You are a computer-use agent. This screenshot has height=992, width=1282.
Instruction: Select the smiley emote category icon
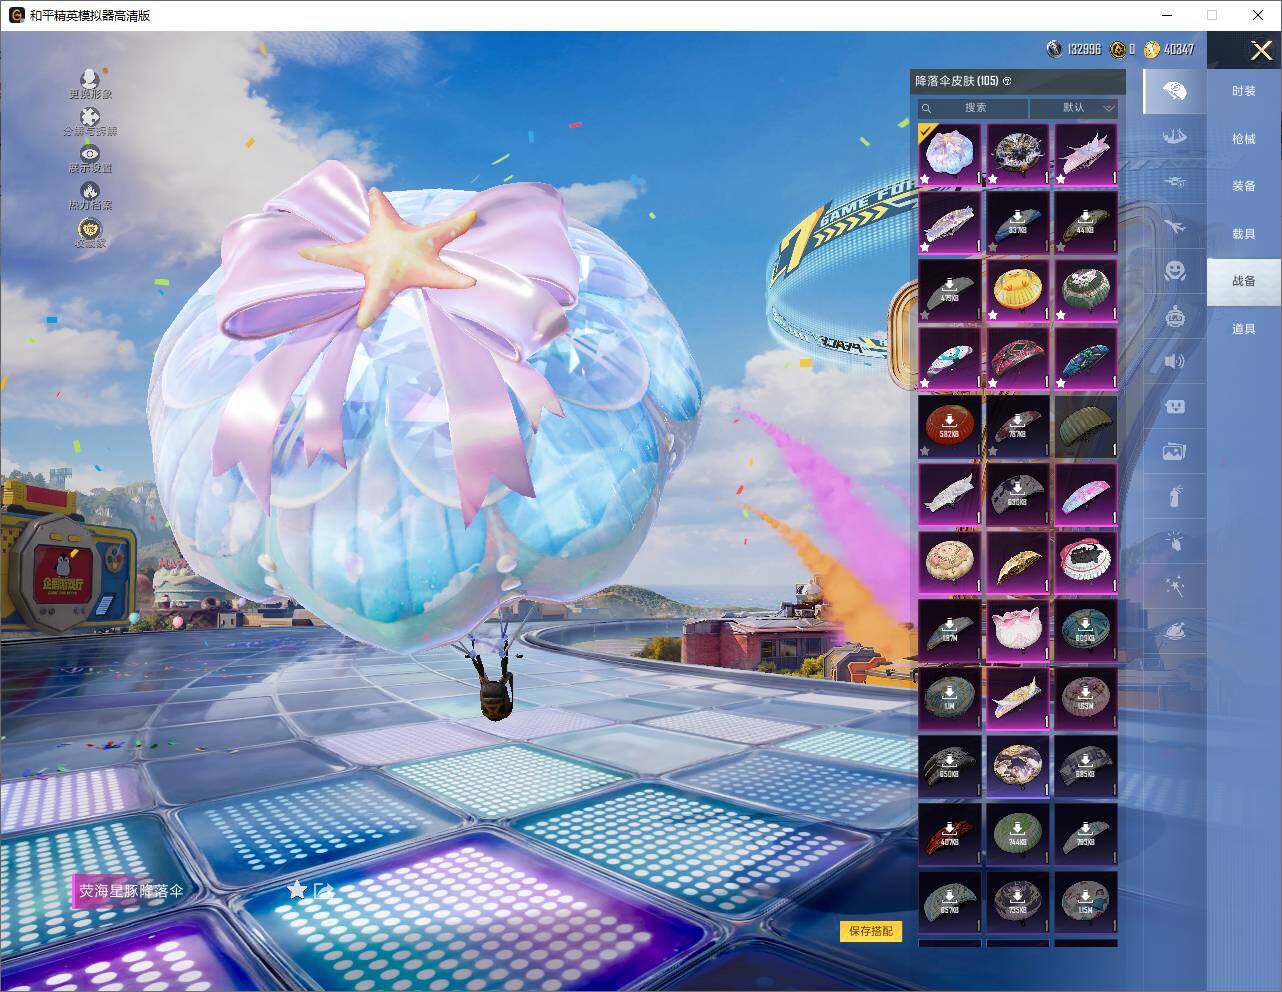(1174, 270)
